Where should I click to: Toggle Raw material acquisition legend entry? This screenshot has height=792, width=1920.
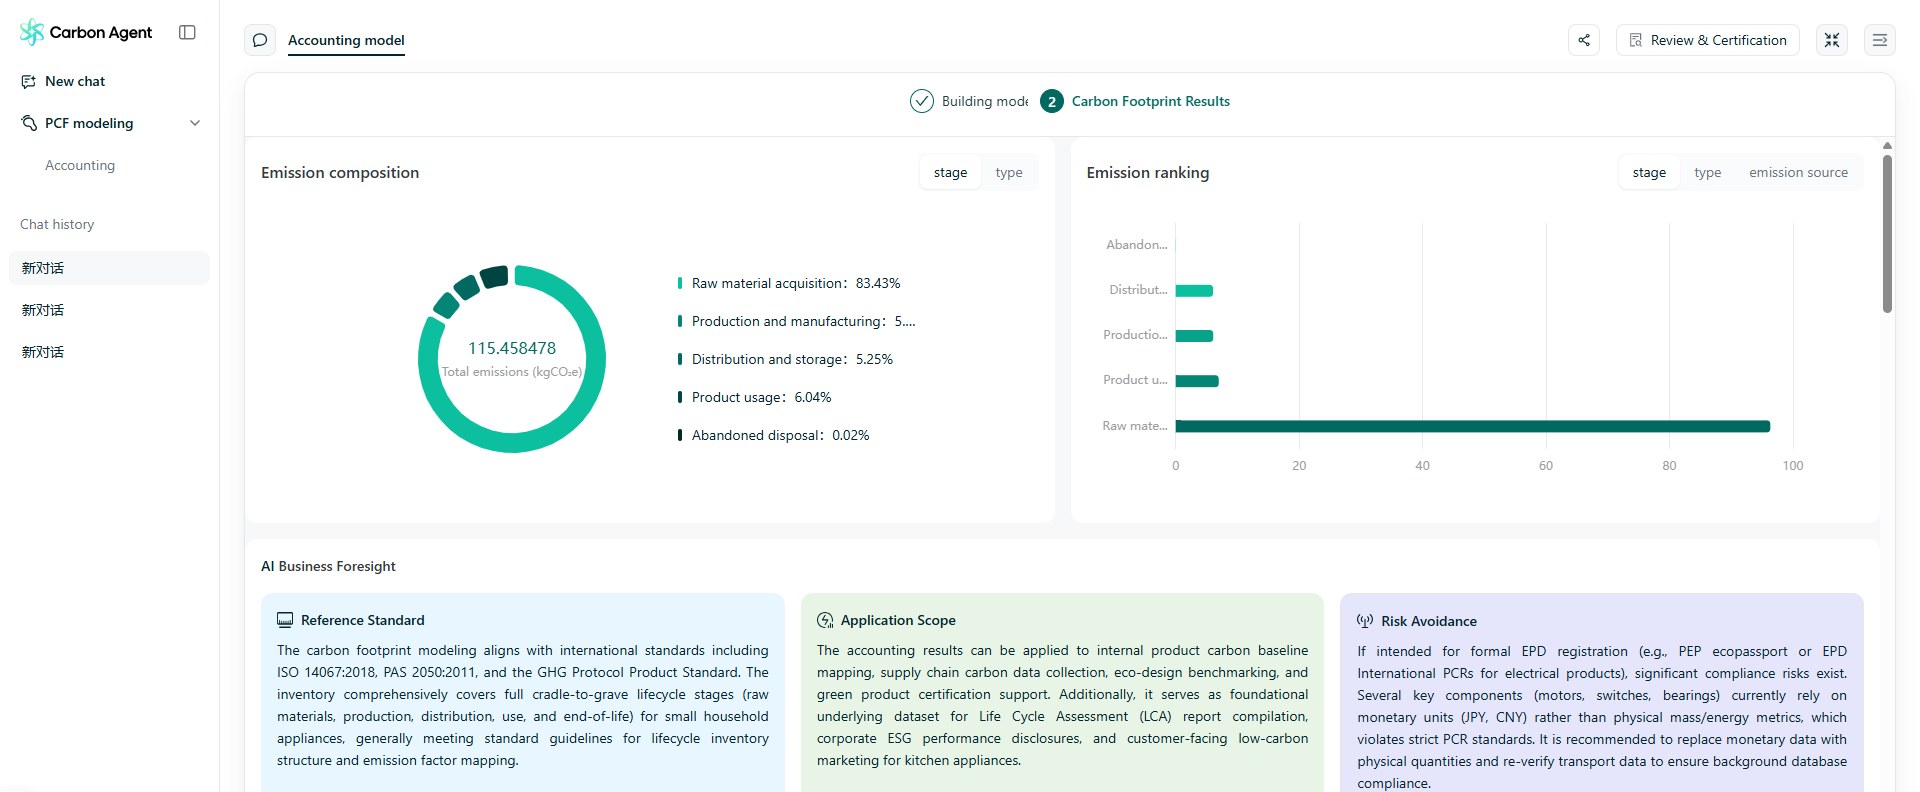tap(789, 283)
